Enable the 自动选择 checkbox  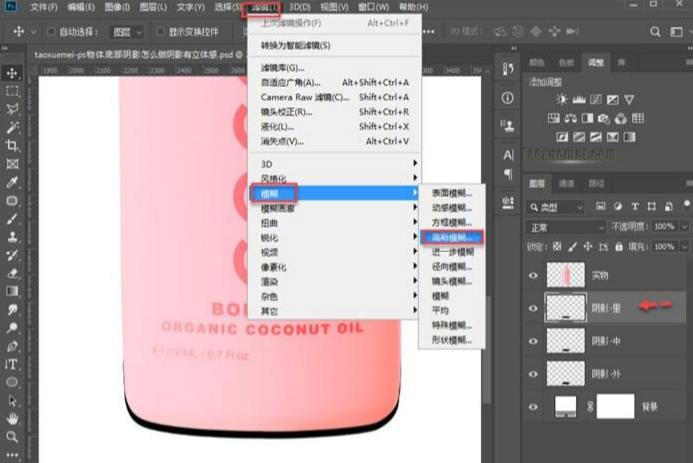click(51, 31)
